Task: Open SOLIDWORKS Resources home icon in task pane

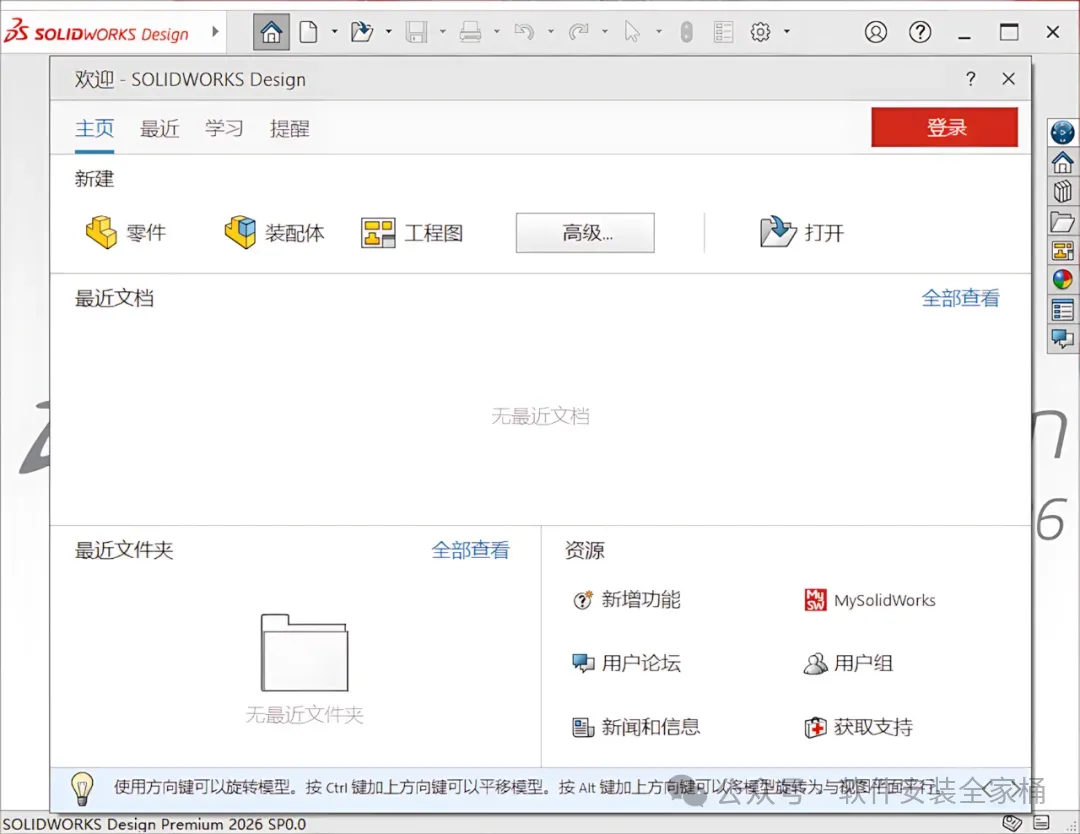Action: tap(1062, 163)
